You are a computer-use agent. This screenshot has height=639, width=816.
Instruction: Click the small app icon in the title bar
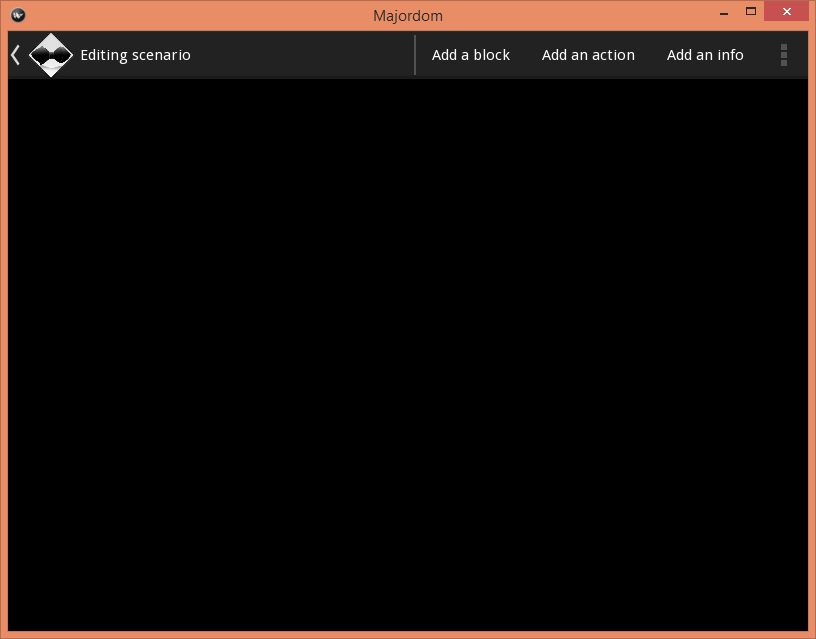tap(17, 14)
